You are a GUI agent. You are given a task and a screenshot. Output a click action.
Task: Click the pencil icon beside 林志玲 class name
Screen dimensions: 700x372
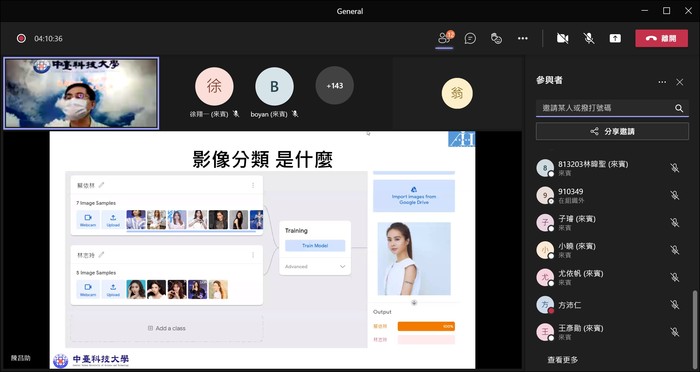tap(101, 255)
